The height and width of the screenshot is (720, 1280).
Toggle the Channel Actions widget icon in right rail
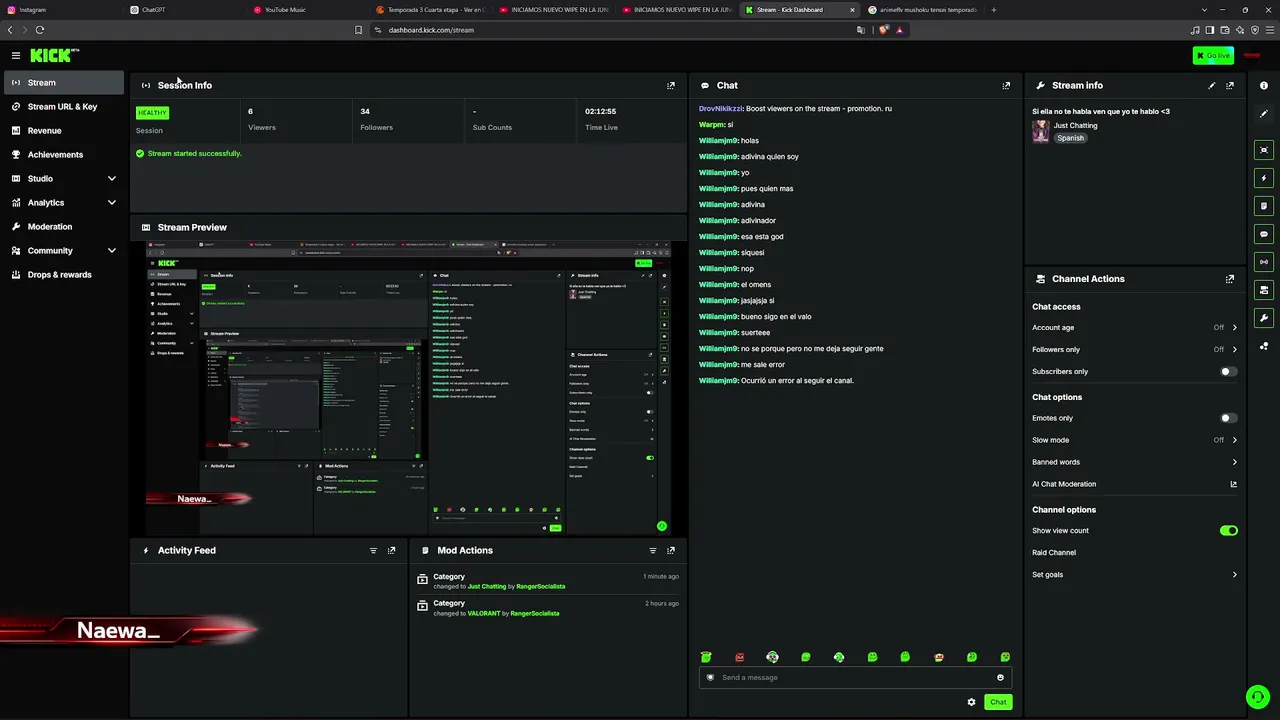tap(1264, 290)
